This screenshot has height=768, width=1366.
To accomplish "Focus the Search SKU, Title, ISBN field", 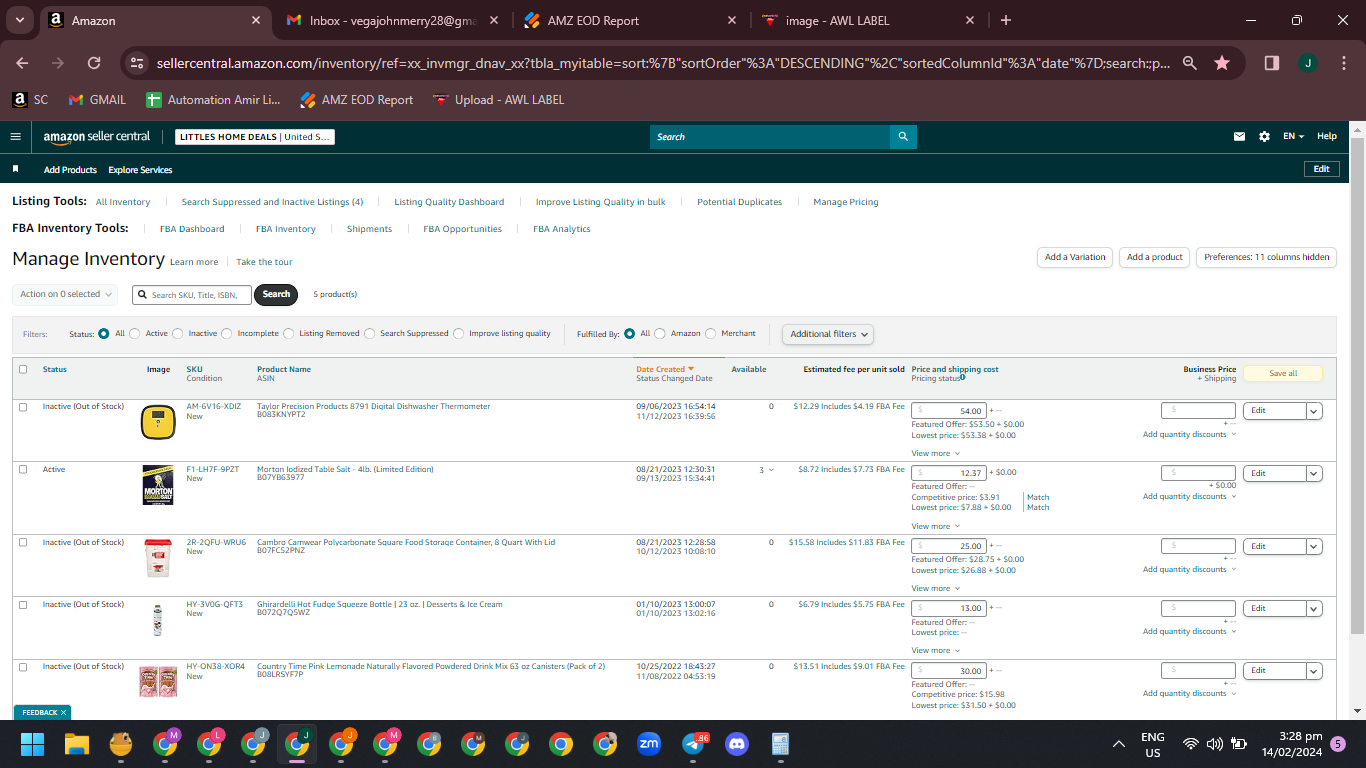I will pyautogui.click(x=192, y=295).
